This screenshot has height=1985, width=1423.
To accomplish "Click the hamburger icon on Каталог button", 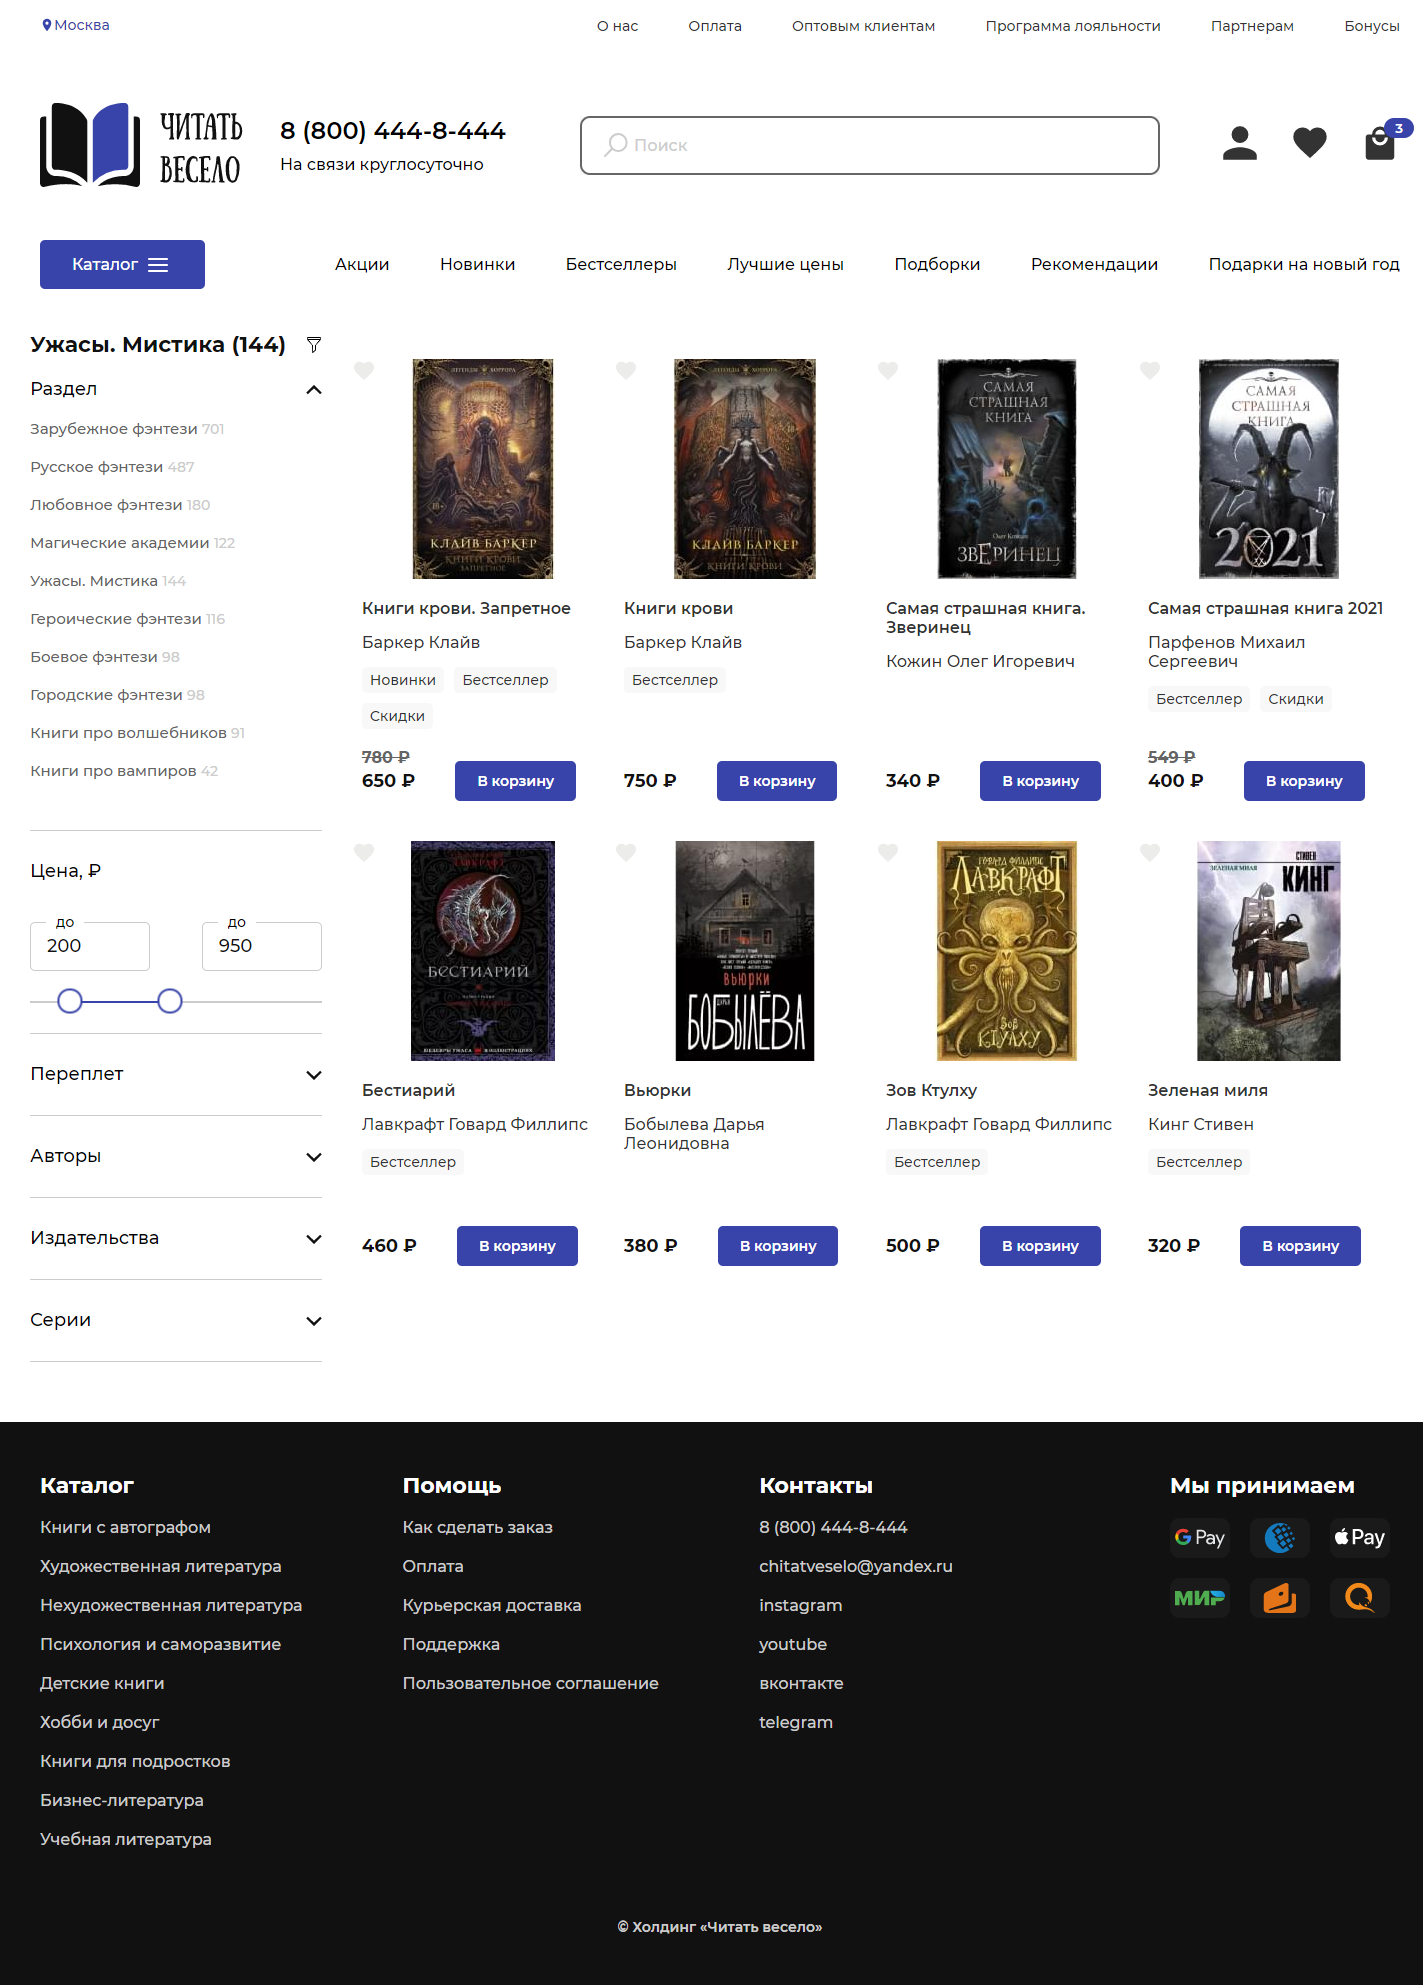I will [158, 265].
